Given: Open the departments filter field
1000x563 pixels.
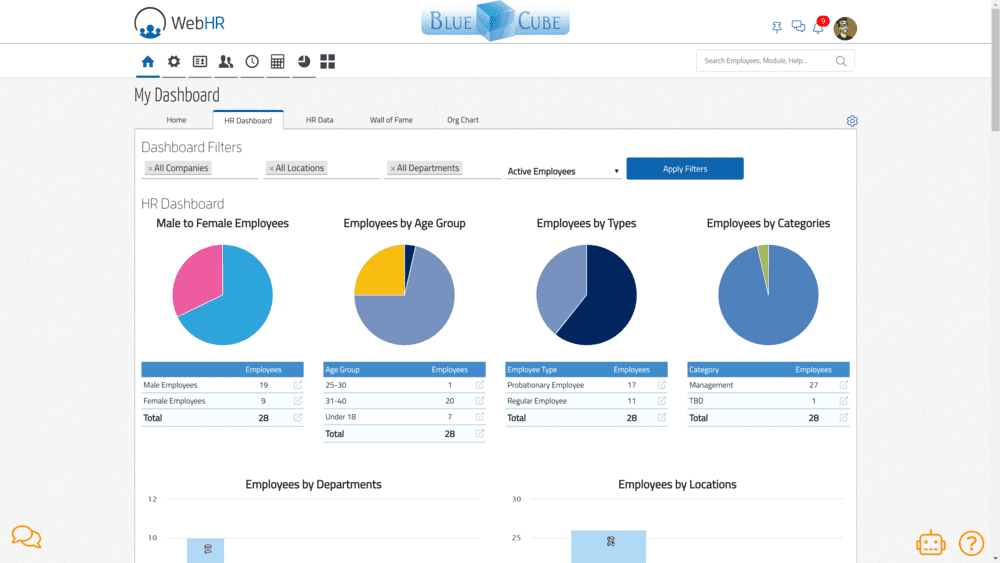Looking at the screenshot, I should tap(442, 169).
